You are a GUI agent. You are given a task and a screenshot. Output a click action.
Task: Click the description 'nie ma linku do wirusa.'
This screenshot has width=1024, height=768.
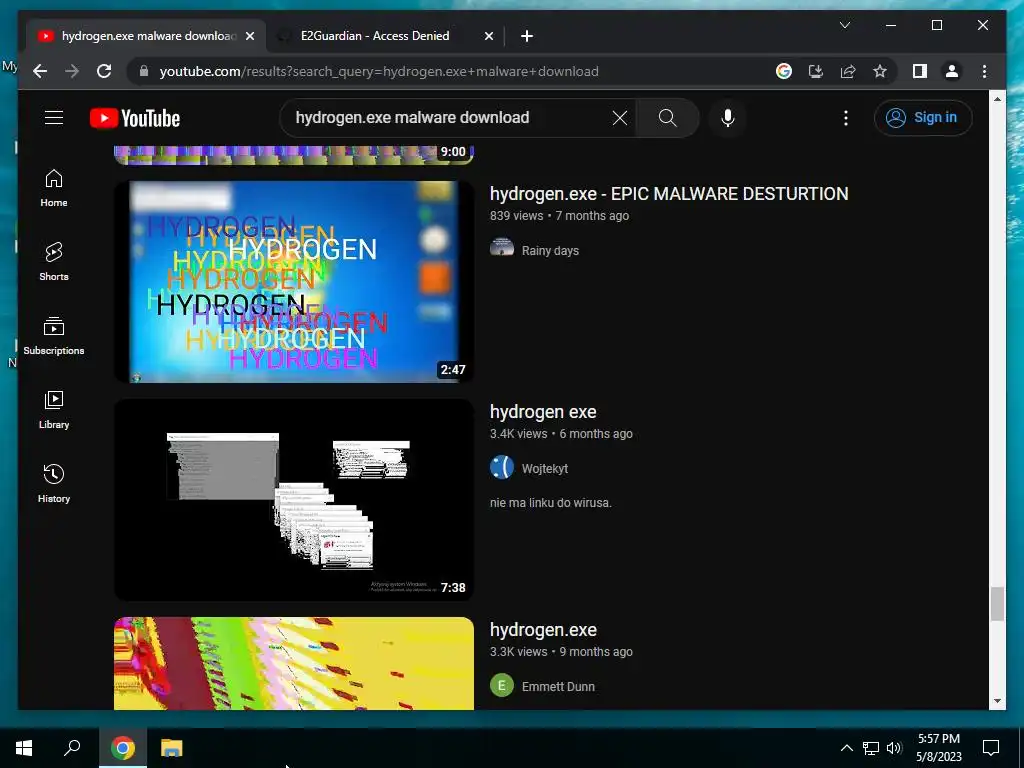(551, 503)
